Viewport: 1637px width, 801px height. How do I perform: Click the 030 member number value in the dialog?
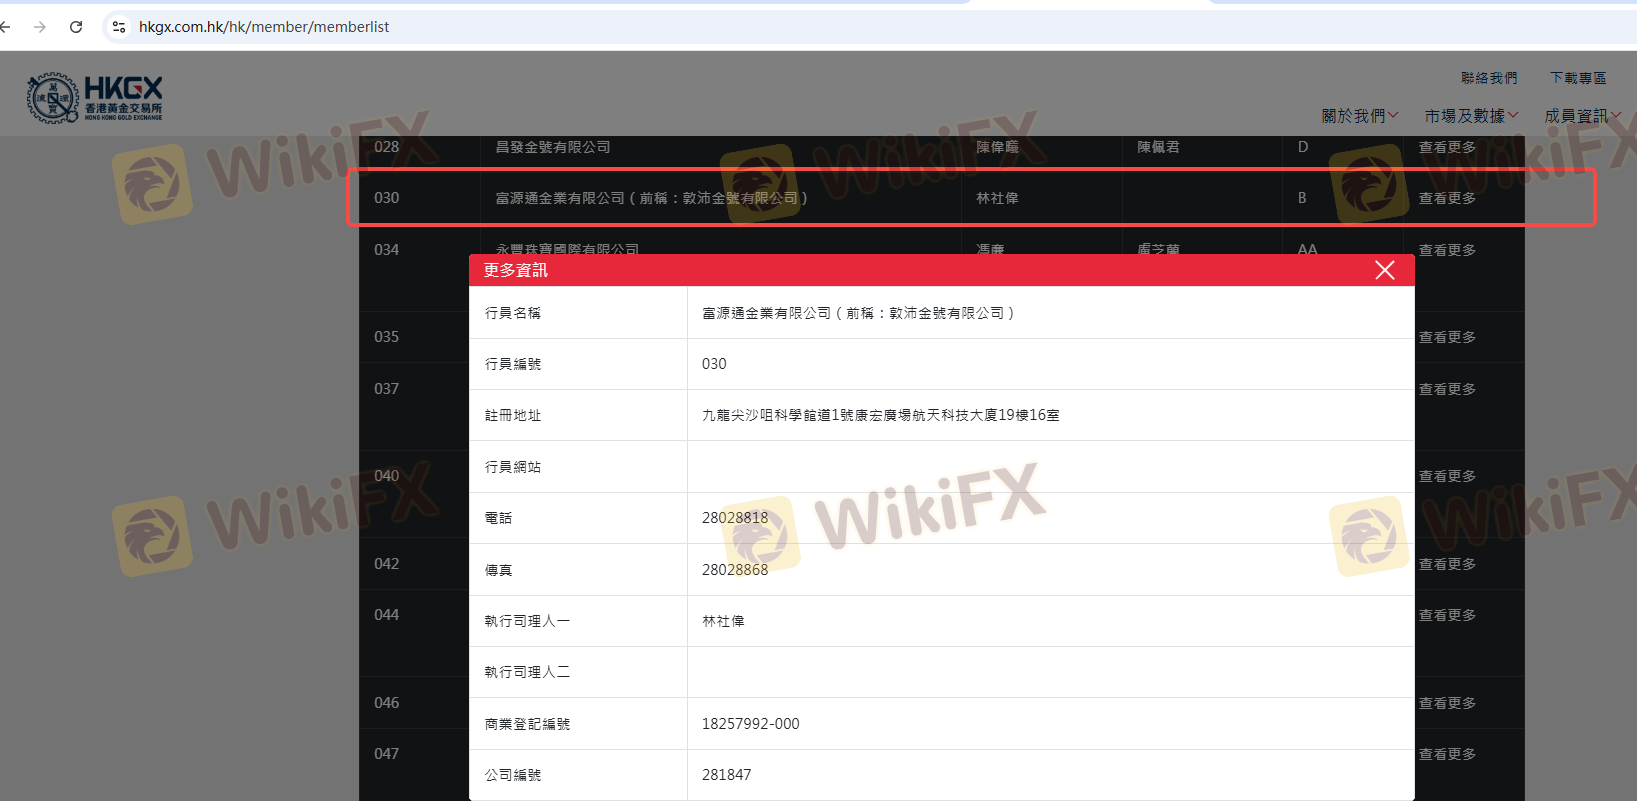pyautogui.click(x=714, y=364)
